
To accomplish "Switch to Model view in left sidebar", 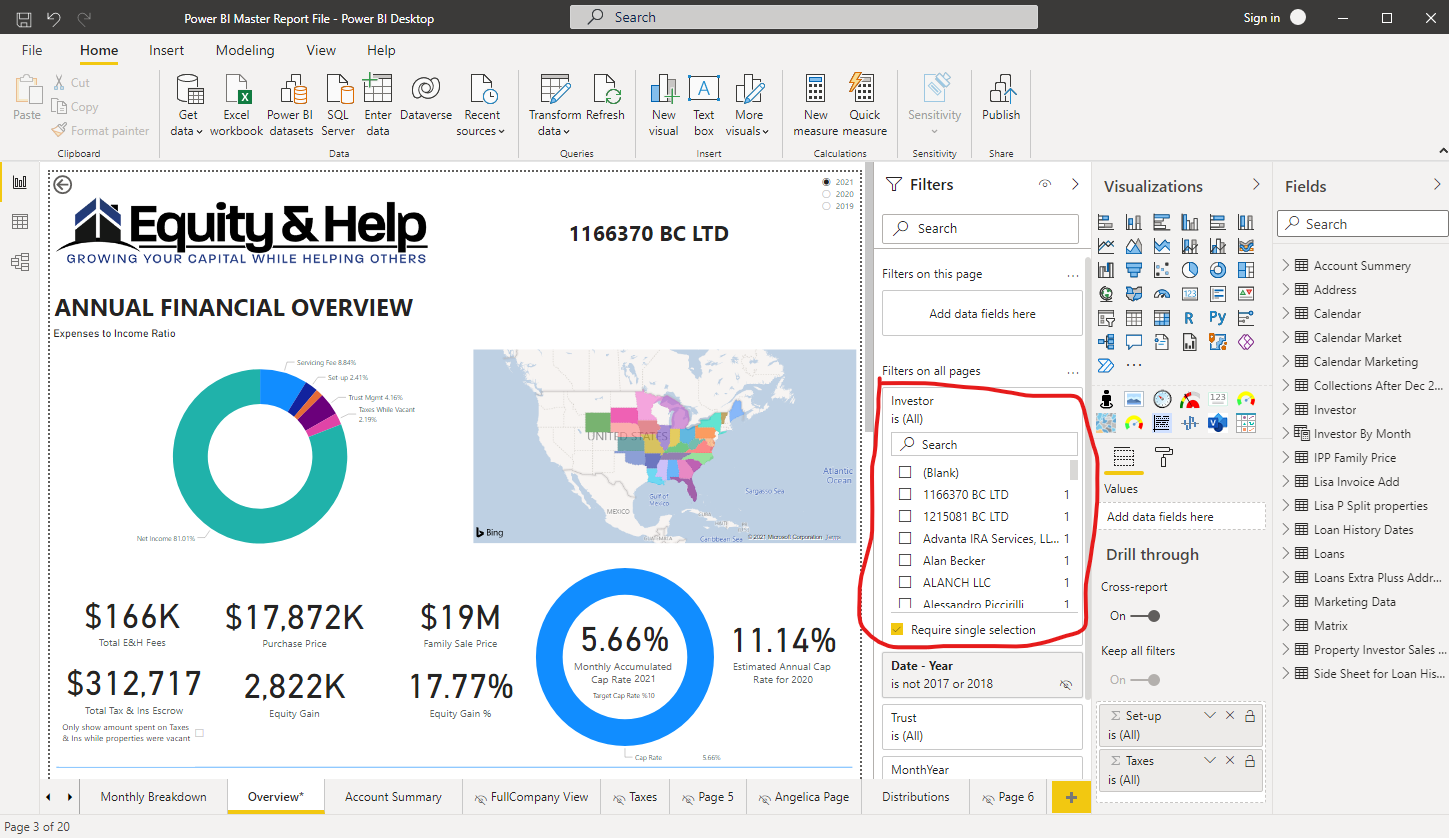I will tap(20, 262).
